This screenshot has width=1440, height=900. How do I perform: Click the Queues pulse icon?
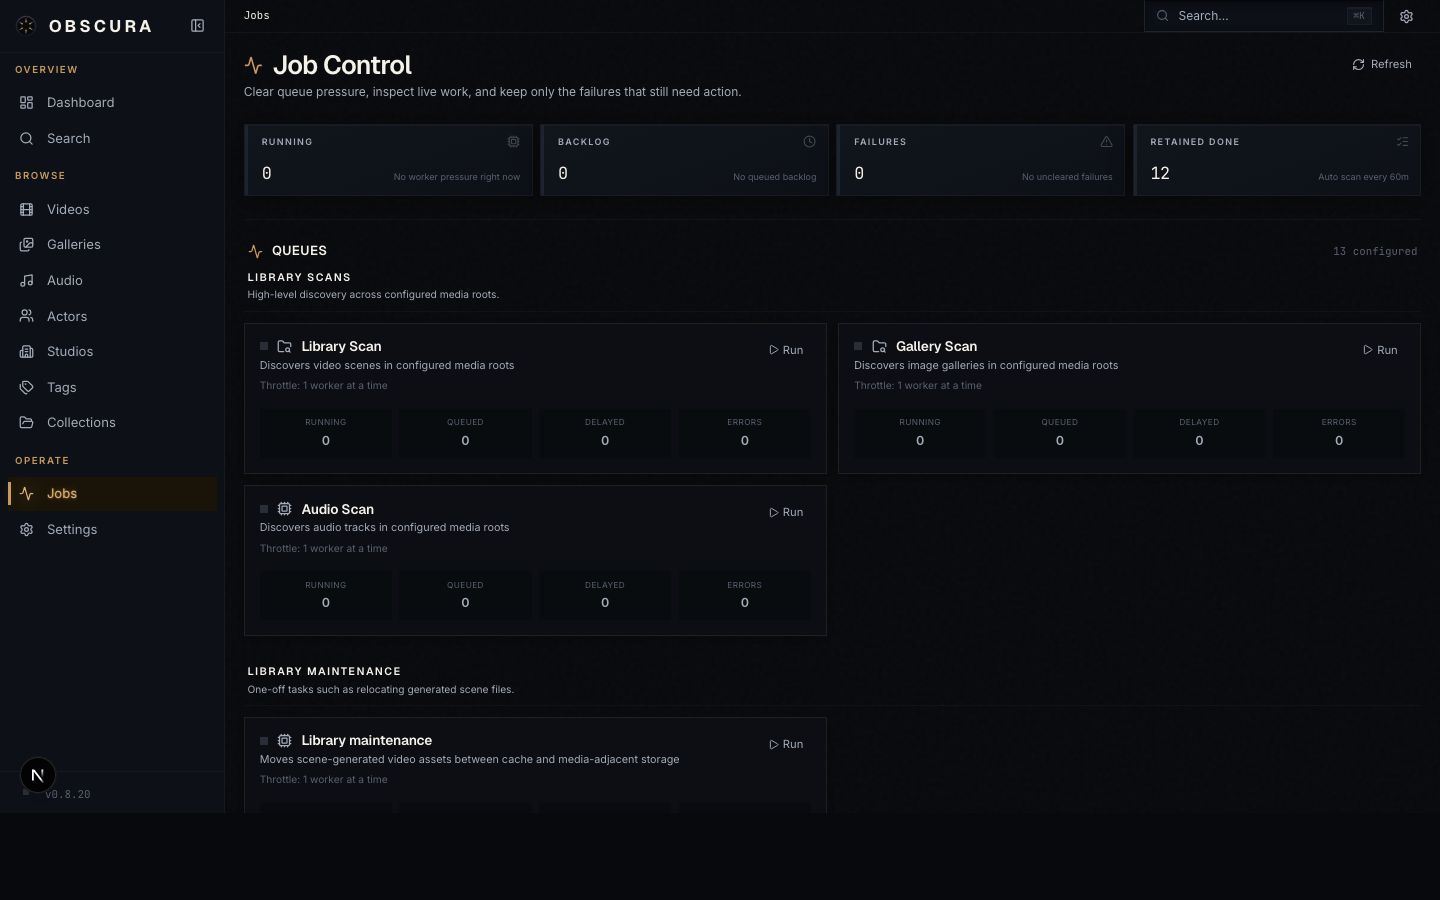(x=256, y=251)
